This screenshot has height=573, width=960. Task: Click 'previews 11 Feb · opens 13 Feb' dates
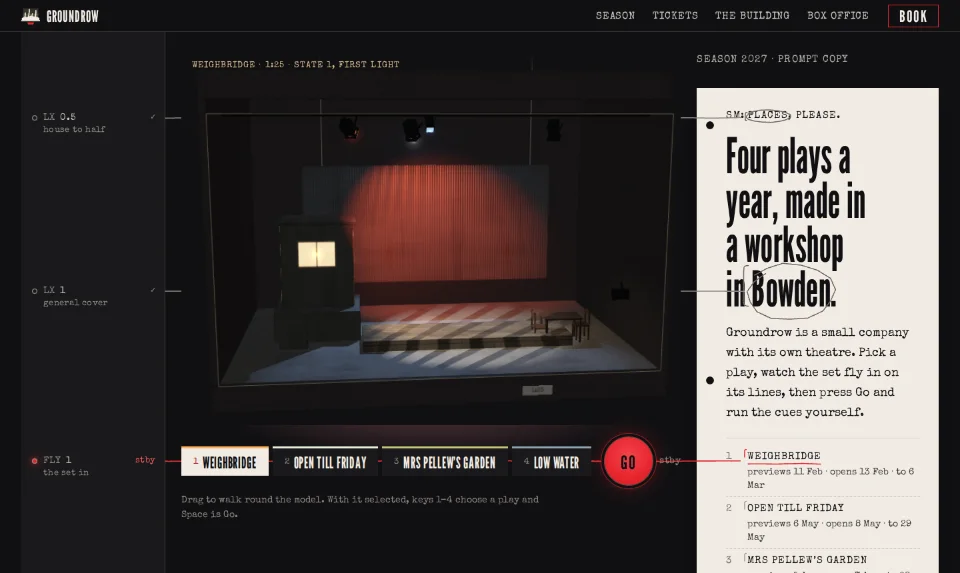pos(831,478)
